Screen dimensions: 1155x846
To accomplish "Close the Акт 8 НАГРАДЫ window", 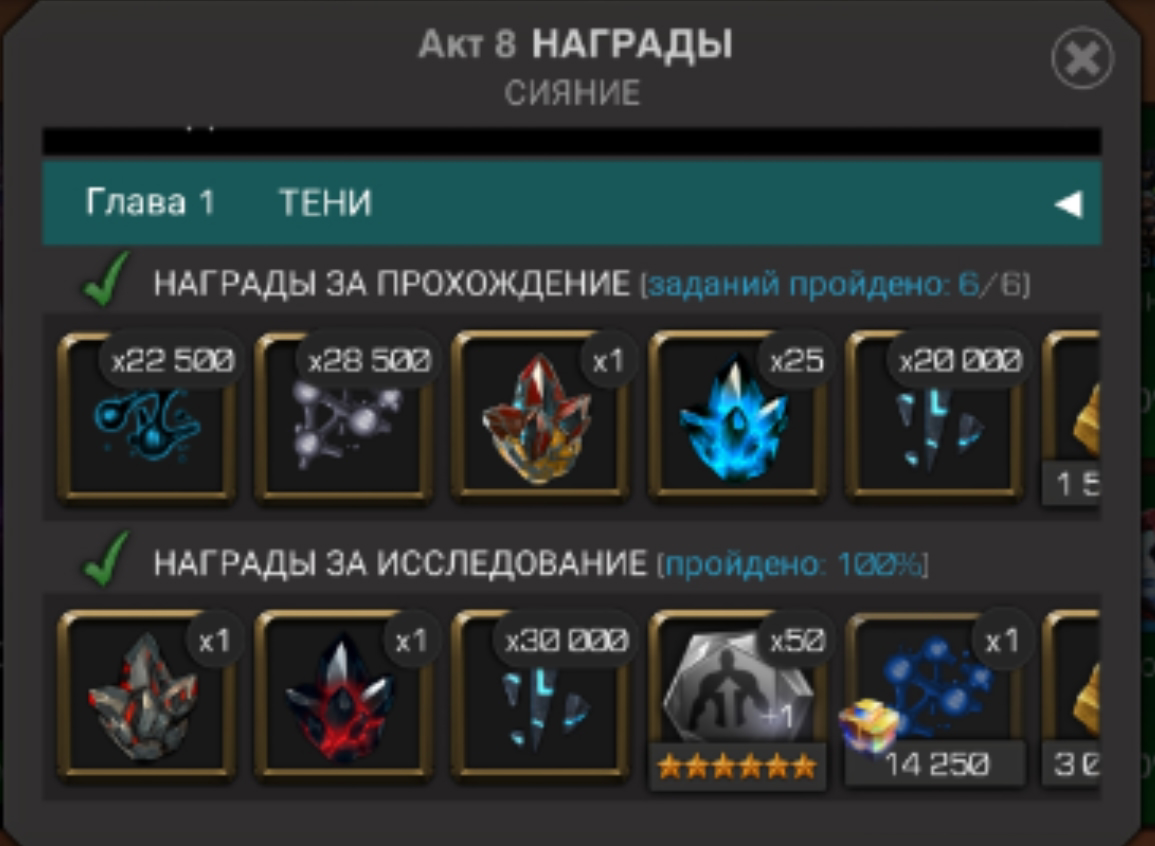I will (1082, 58).
